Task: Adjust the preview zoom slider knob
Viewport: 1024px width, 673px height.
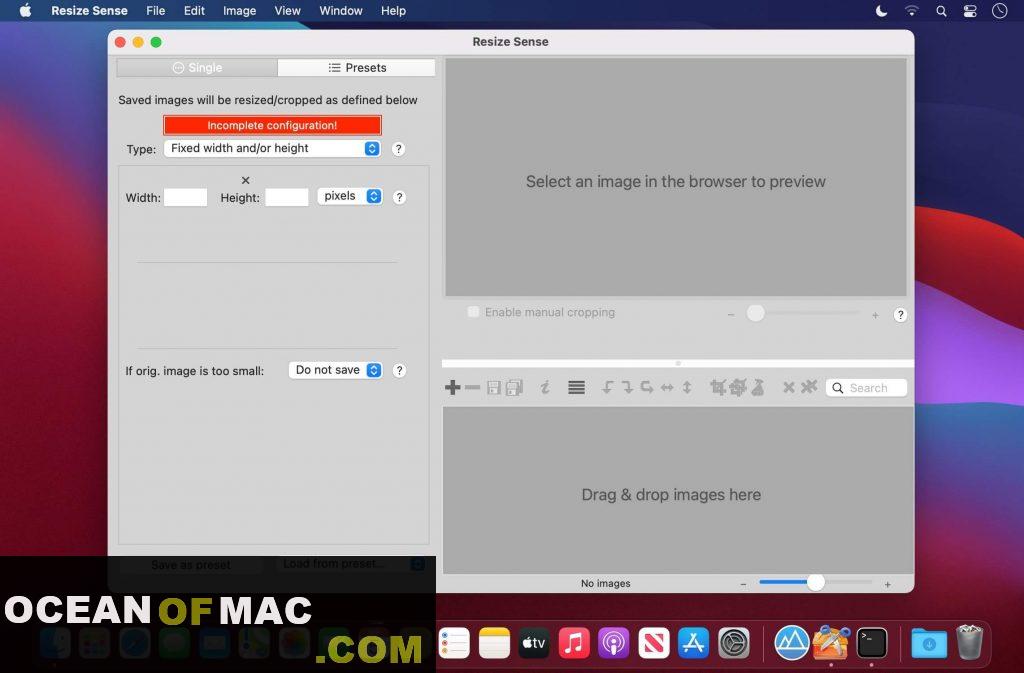Action: coord(756,313)
